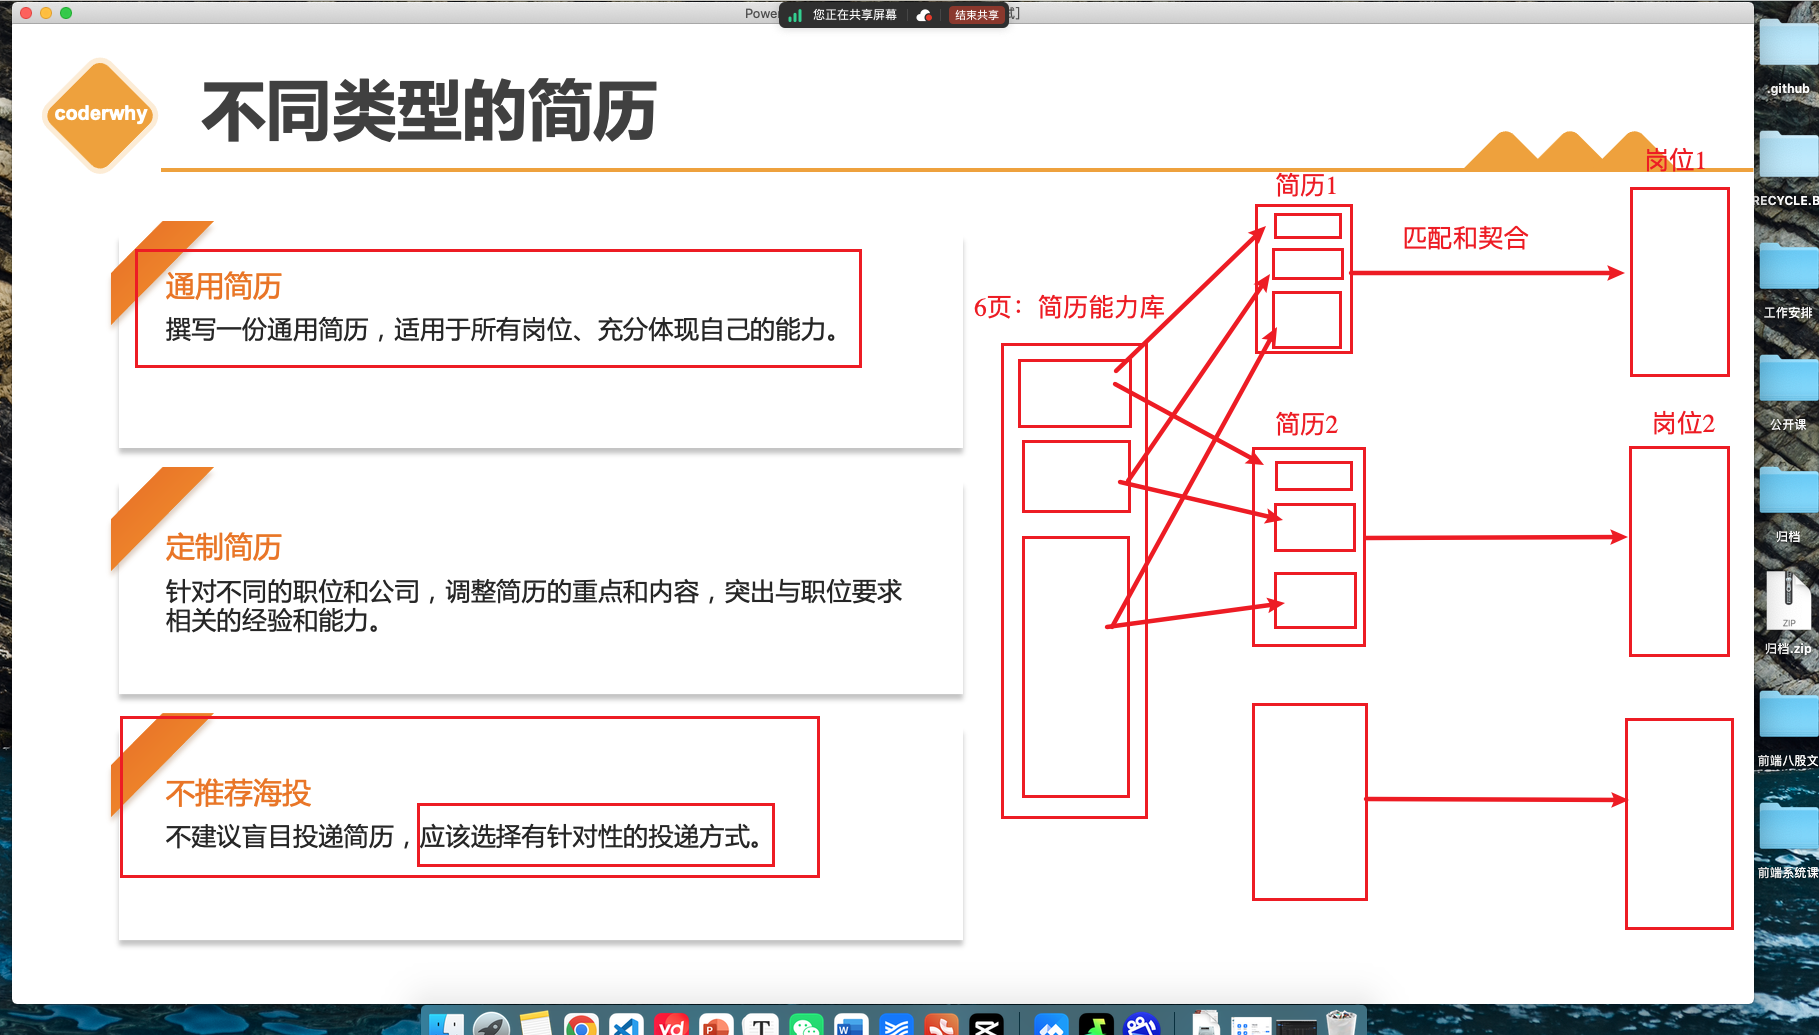1819x1035 pixels.
Task: Select the orange coderwhy diamond logo
Action: click(98, 112)
